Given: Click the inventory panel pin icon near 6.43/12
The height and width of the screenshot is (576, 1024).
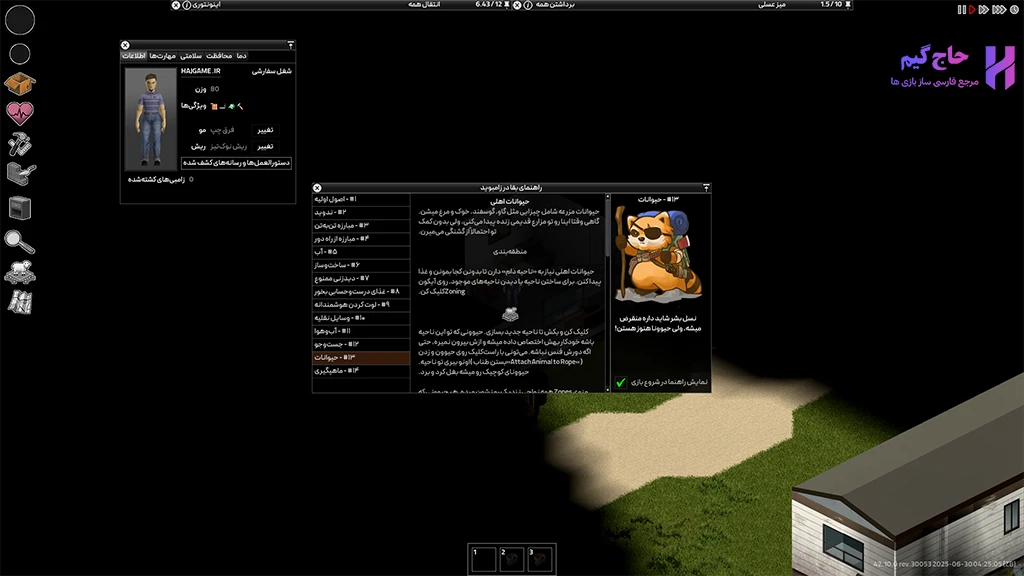Looking at the screenshot, I should (x=507, y=5).
